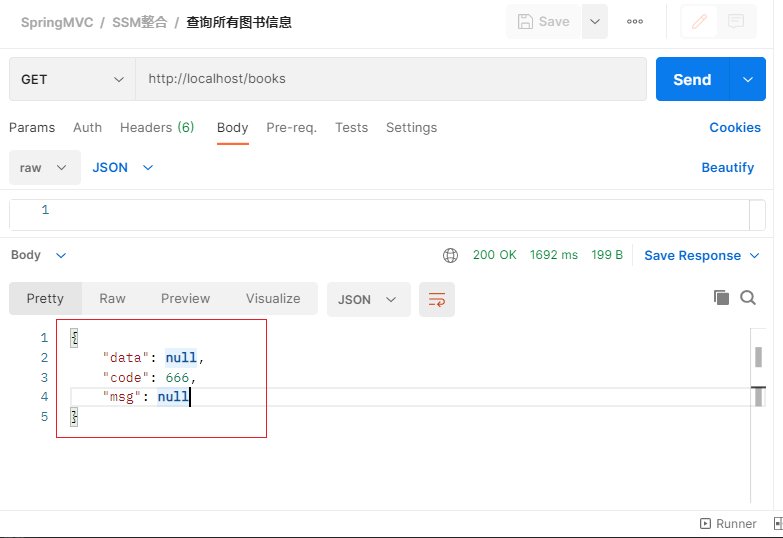Click the globe network icon

click(450, 255)
